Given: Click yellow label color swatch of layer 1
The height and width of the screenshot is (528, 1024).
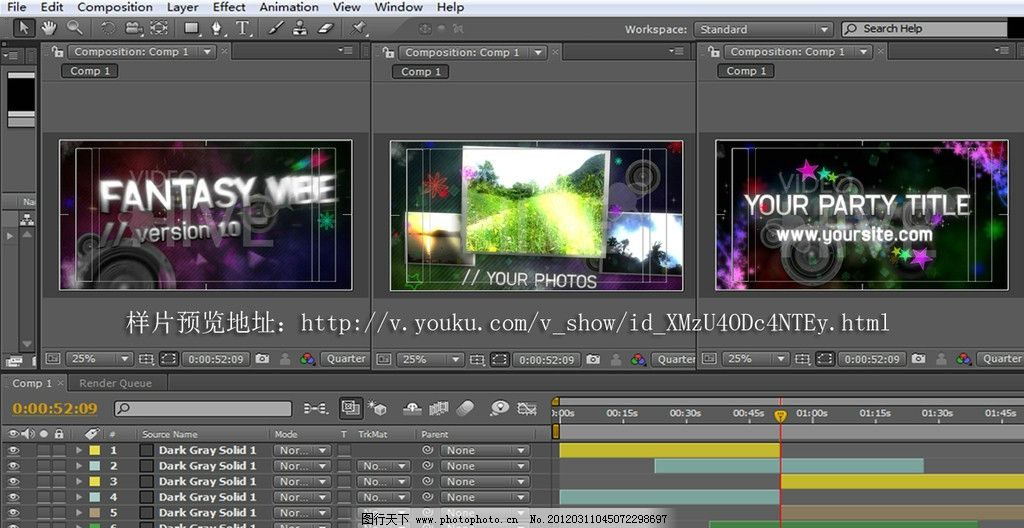Looking at the screenshot, I should click(95, 451).
